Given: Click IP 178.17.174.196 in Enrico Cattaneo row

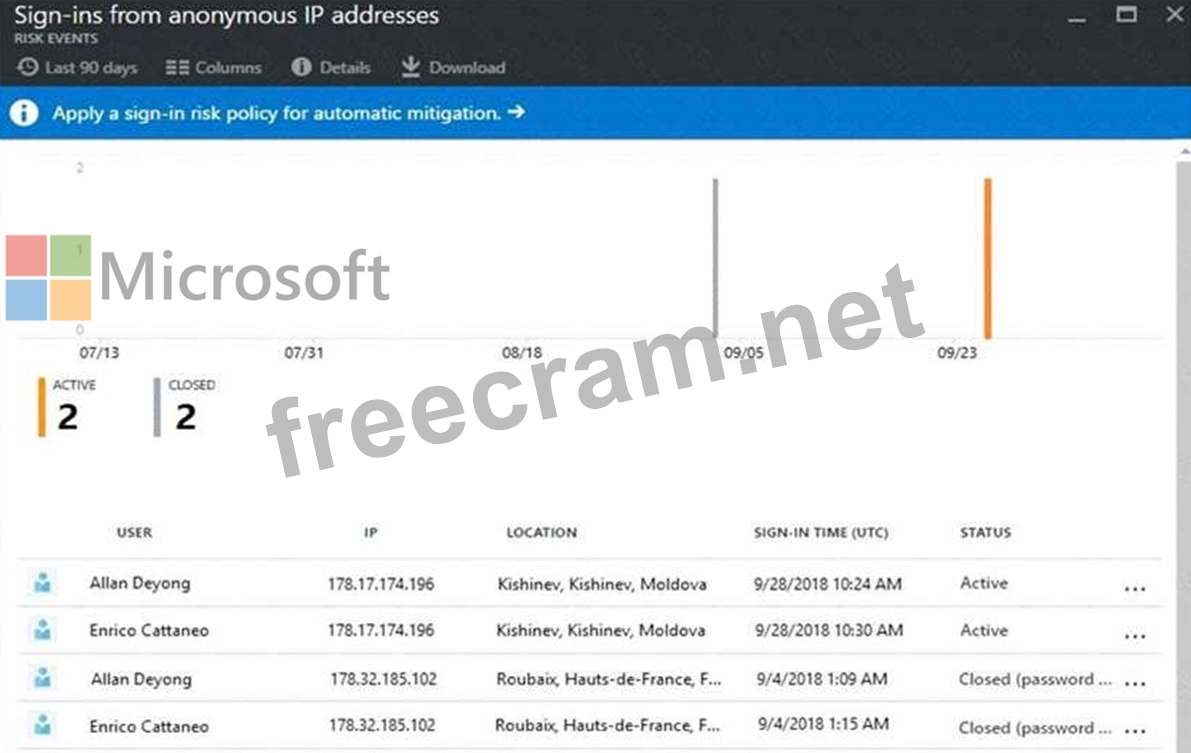Looking at the screenshot, I should click(x=381, y=631).
